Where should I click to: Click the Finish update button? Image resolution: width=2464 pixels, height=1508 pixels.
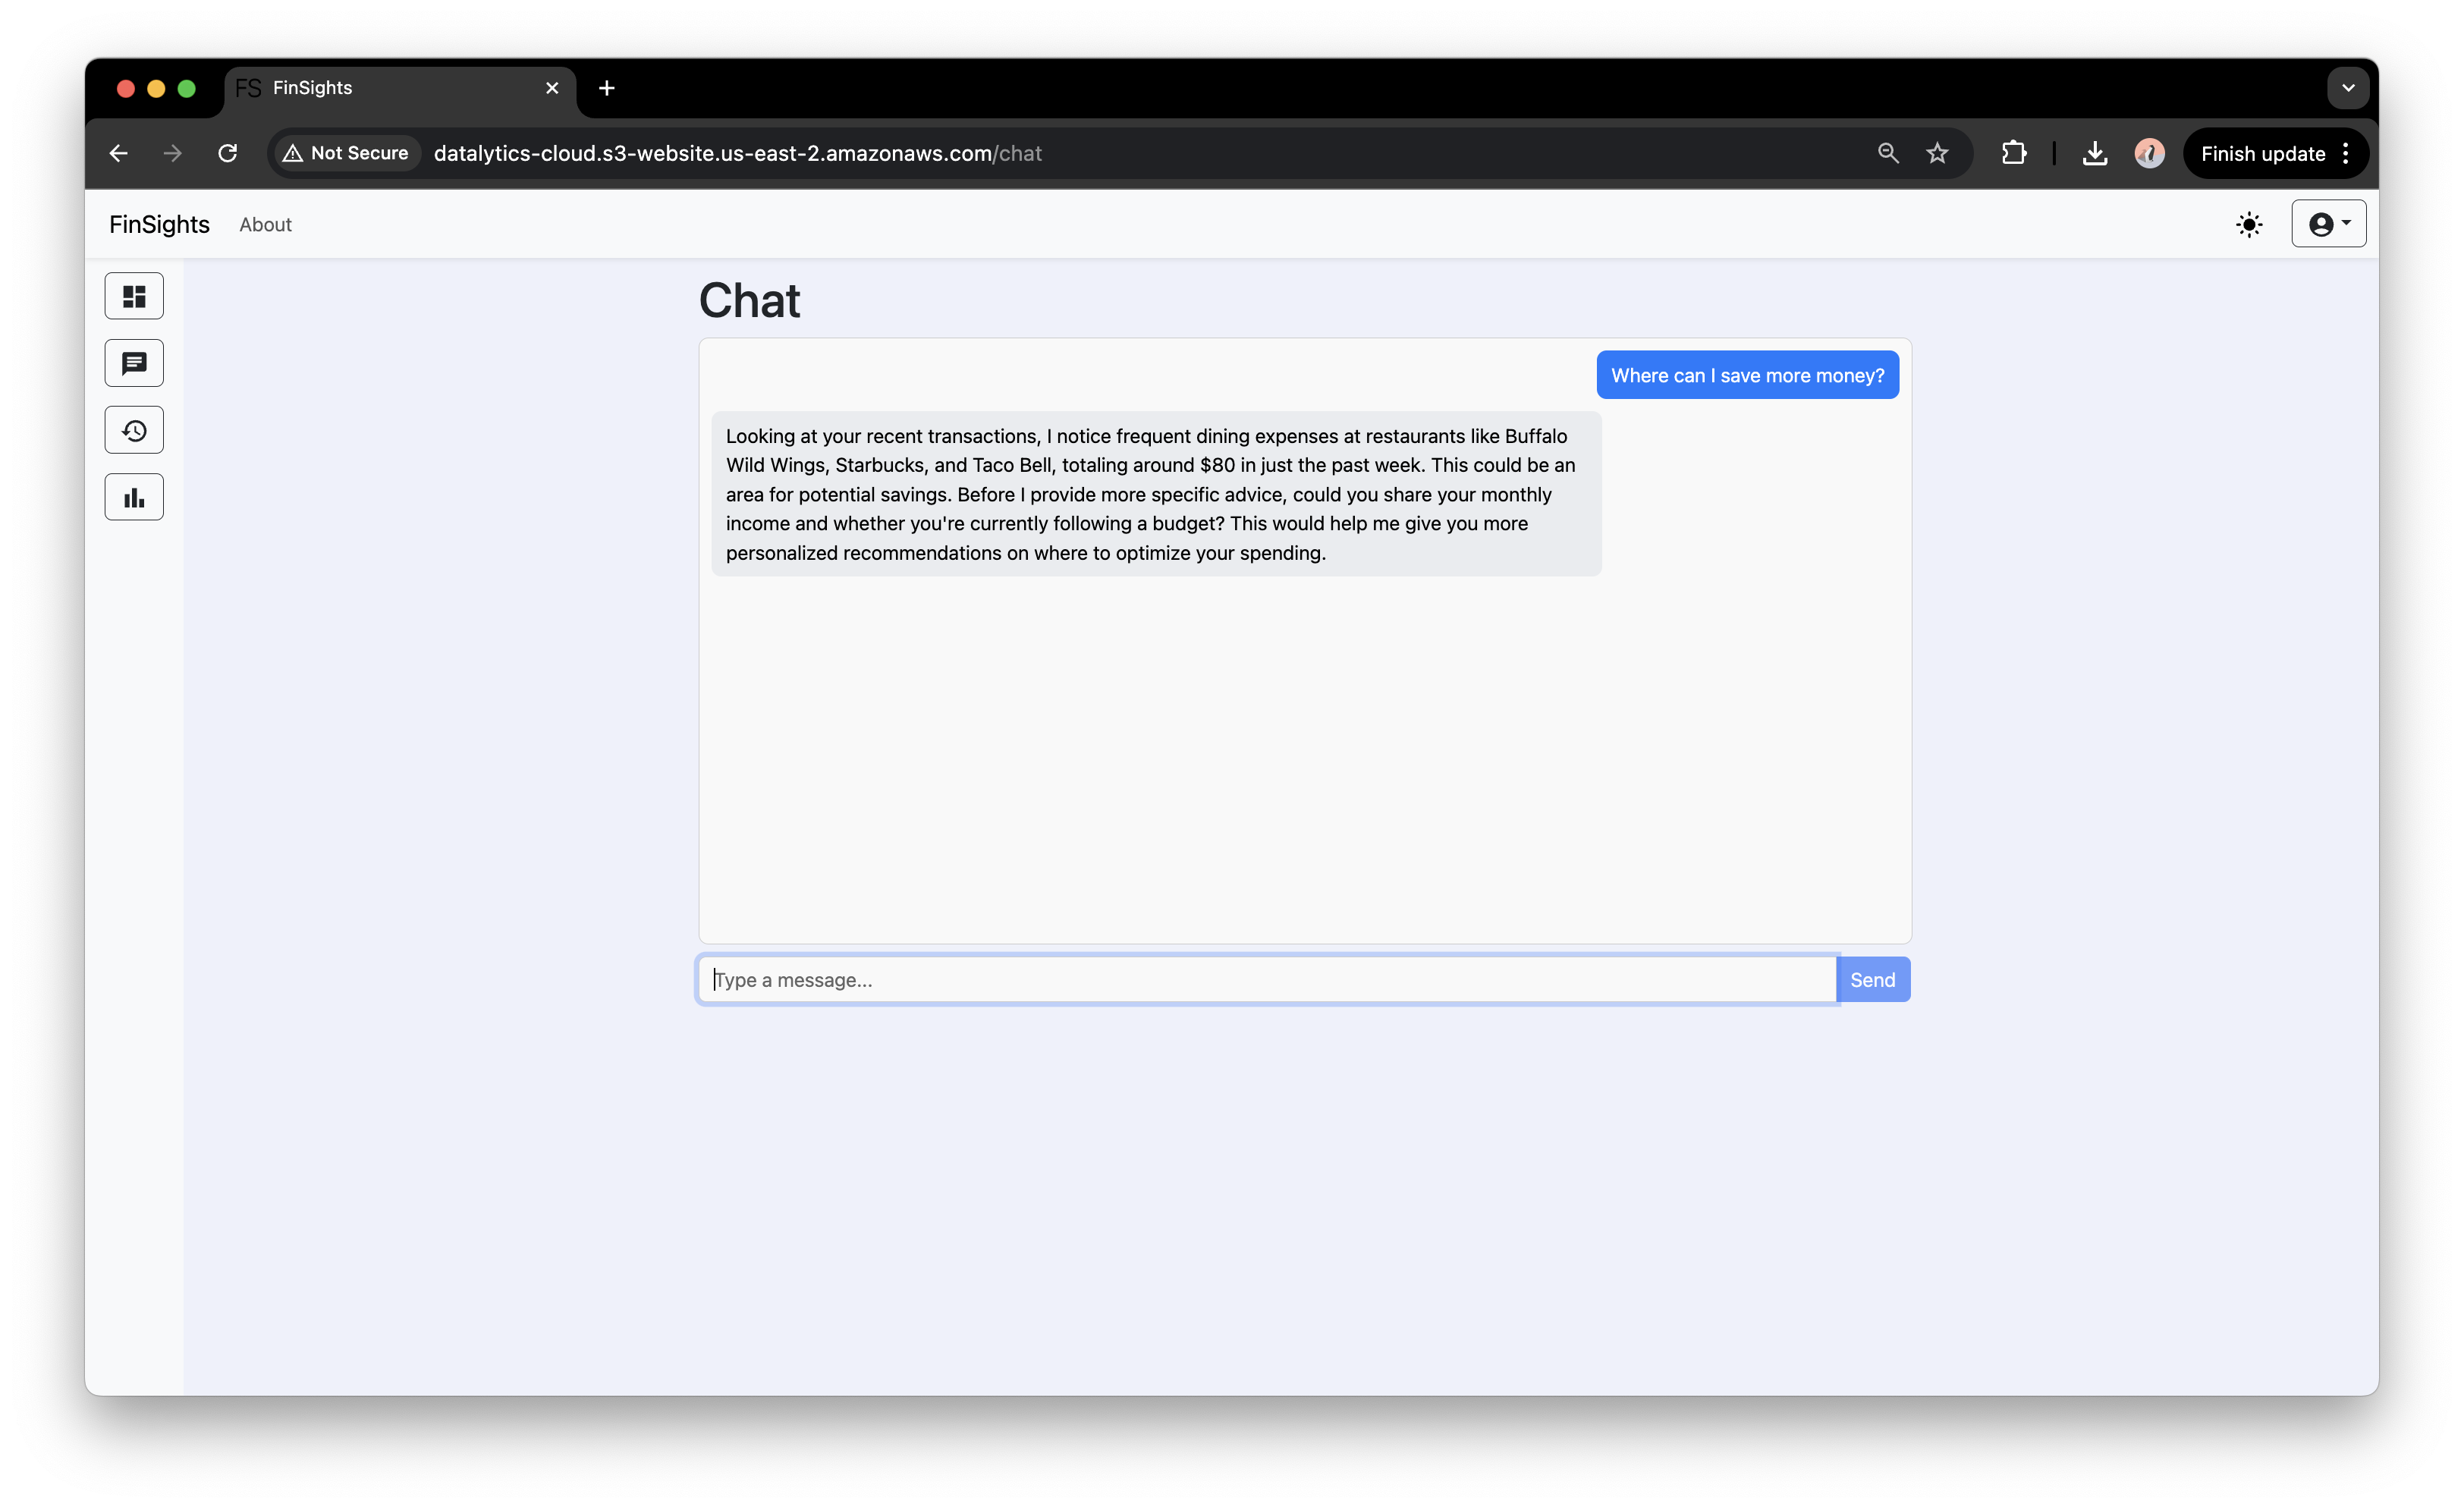coord(2262,153)
